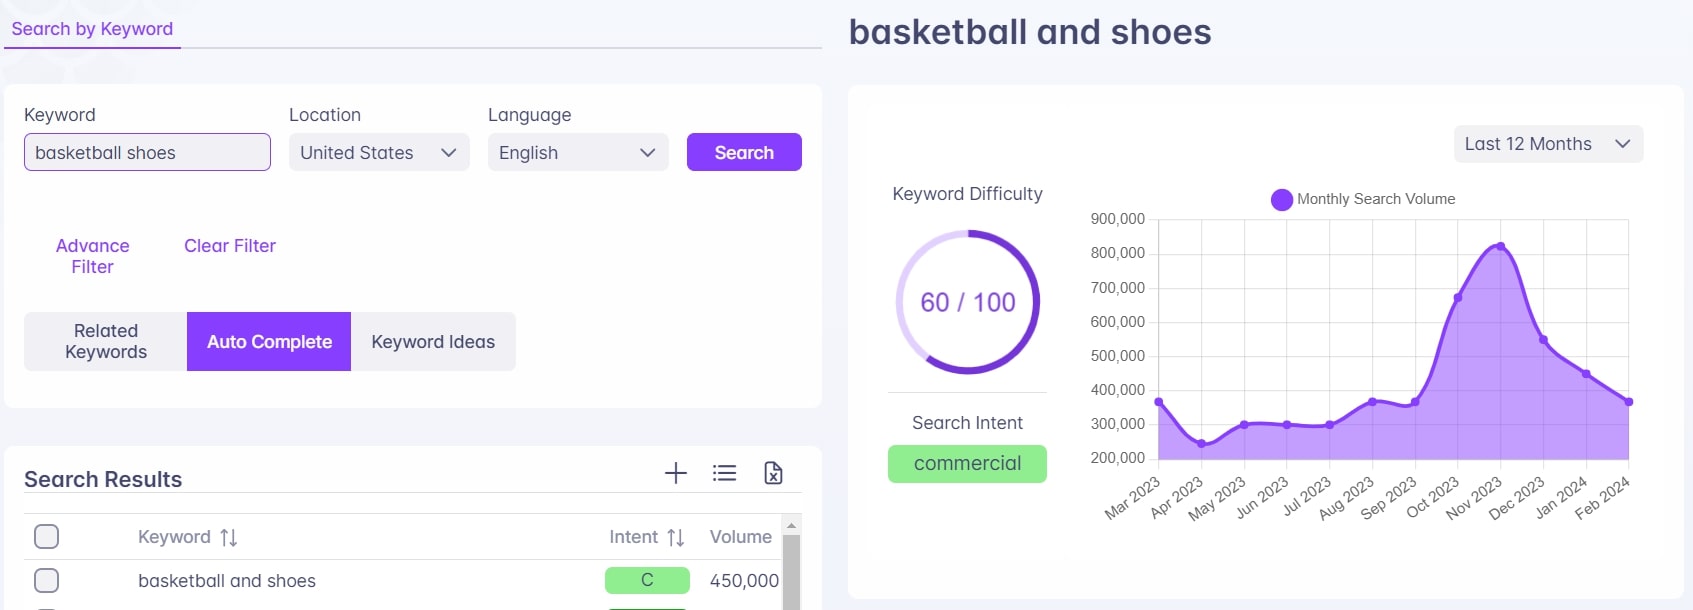
Task: Click the Keyword column header text
Action: (x=174, y=537)
